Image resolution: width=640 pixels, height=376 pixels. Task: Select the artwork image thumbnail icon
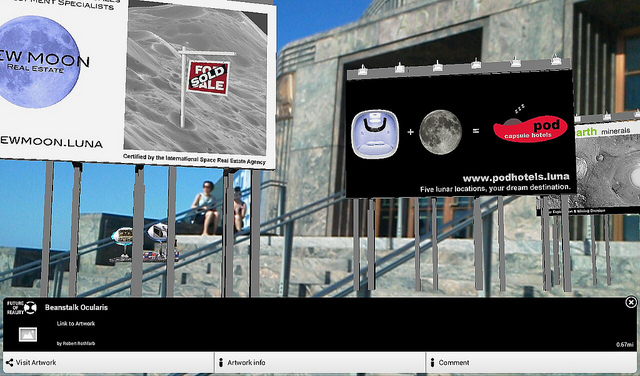pyautogui.click(x=28, y=334)
